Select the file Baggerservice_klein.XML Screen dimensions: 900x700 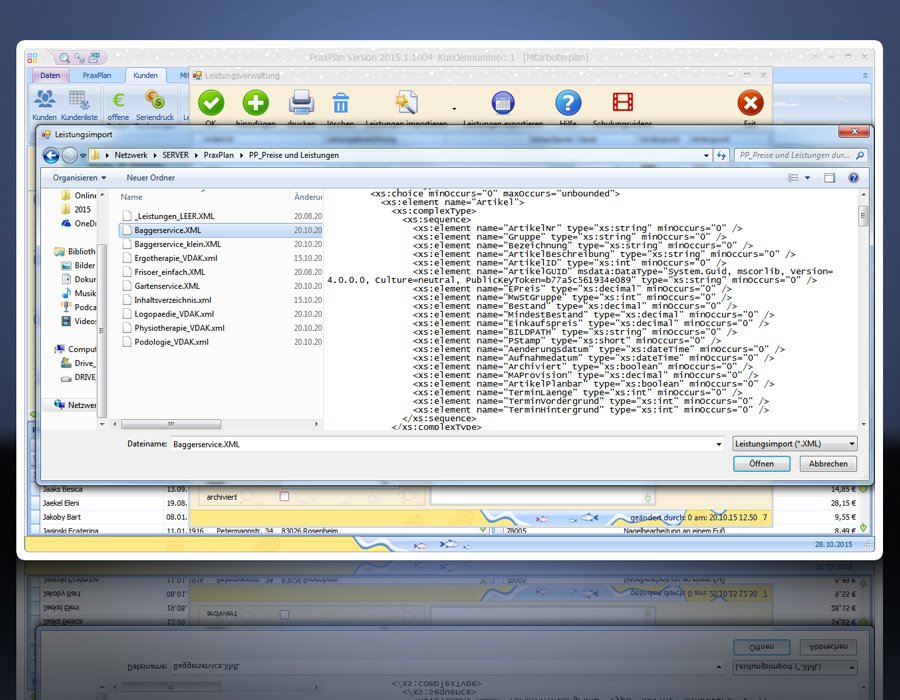pos(177,244)
